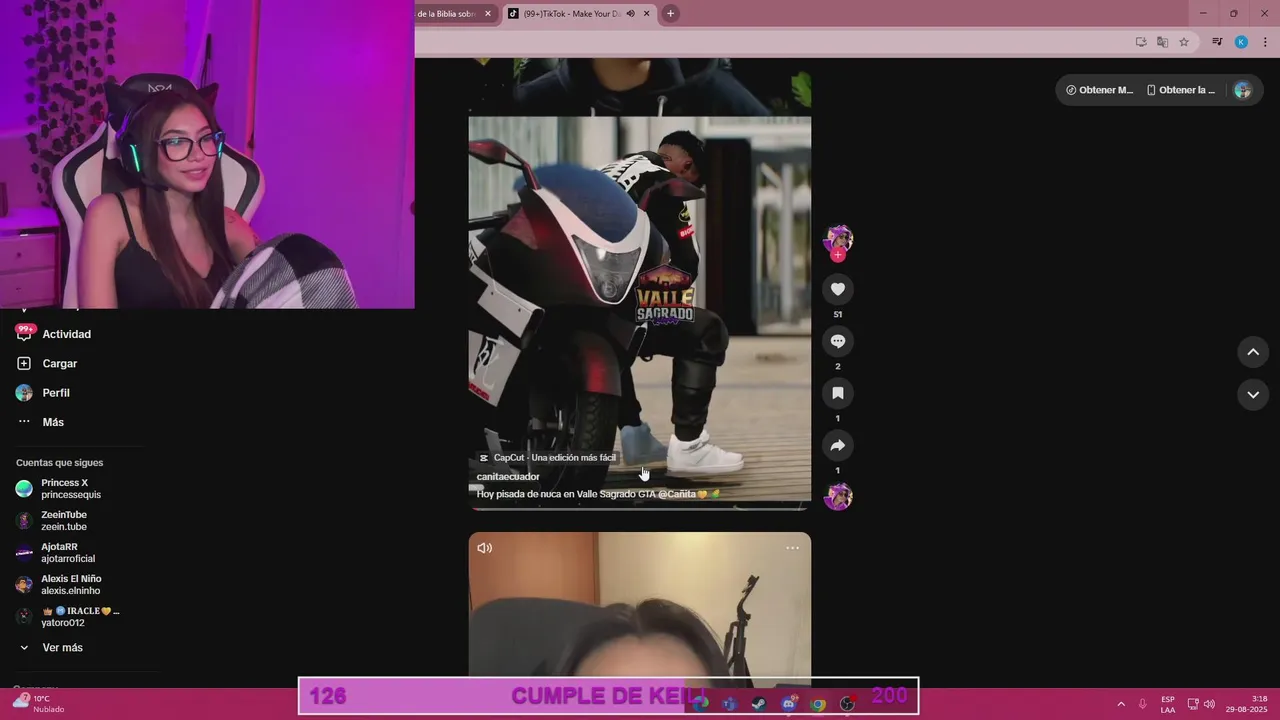Expand Ver más followed accounts
1280x720 pixels.
[62, 648]
